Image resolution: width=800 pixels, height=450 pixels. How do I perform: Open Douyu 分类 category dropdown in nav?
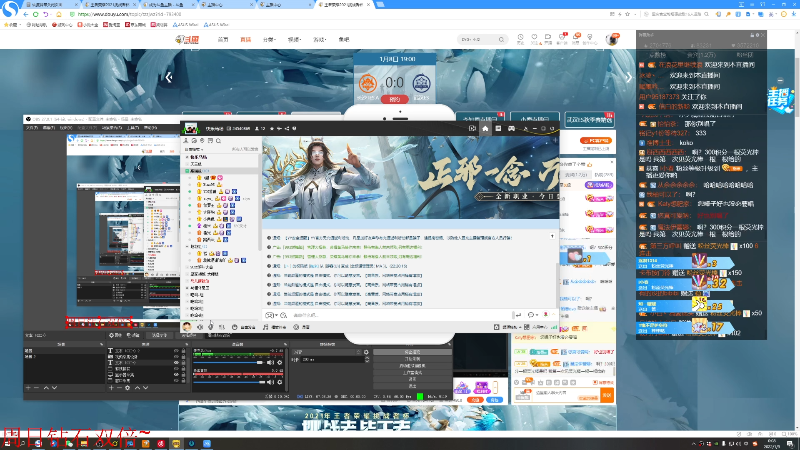(x=269, y=39)
